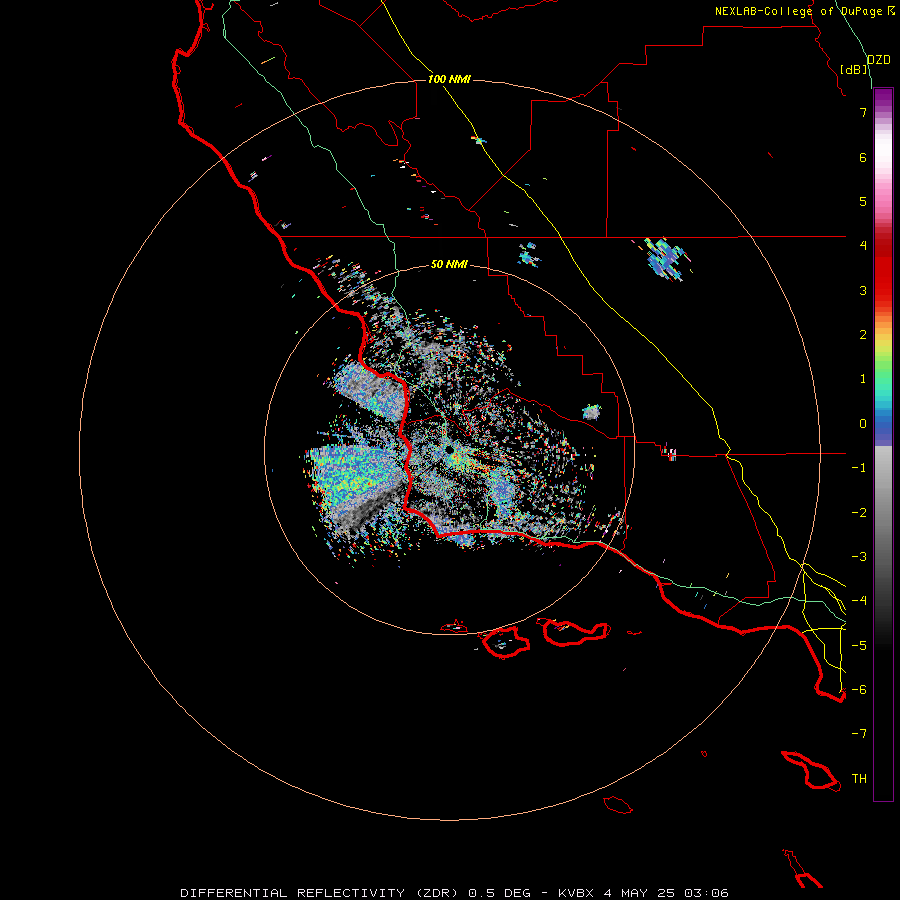Click the -7 value on color scale
Image resolution: width=900 pixels, height=900 pixels.
pyautogui.click(x=859, y=734)
